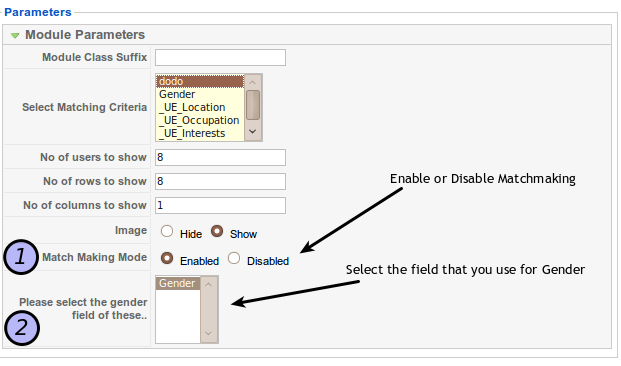
Task: Click the gender field list scroll-up arrow
Action: pyautogui.click(x=209, y=284)
